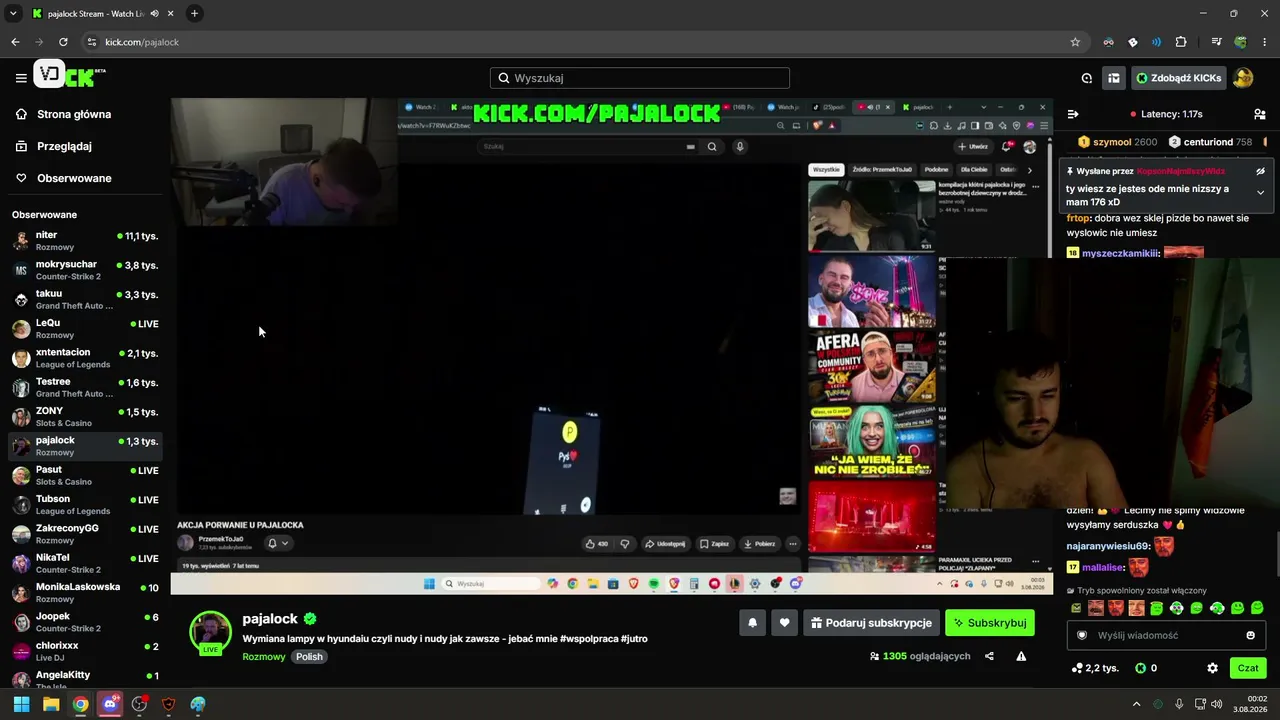Subscribe with the Subskrybuj button

(x=990, y=623)
